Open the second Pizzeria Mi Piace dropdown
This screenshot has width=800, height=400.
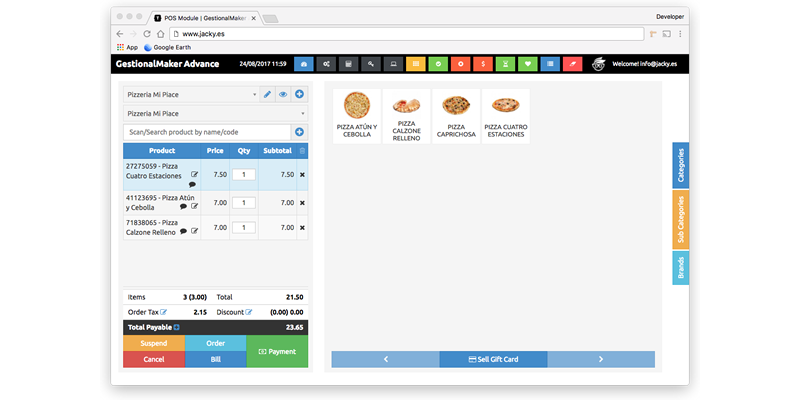pyautogui.click(x=215, y=113)
